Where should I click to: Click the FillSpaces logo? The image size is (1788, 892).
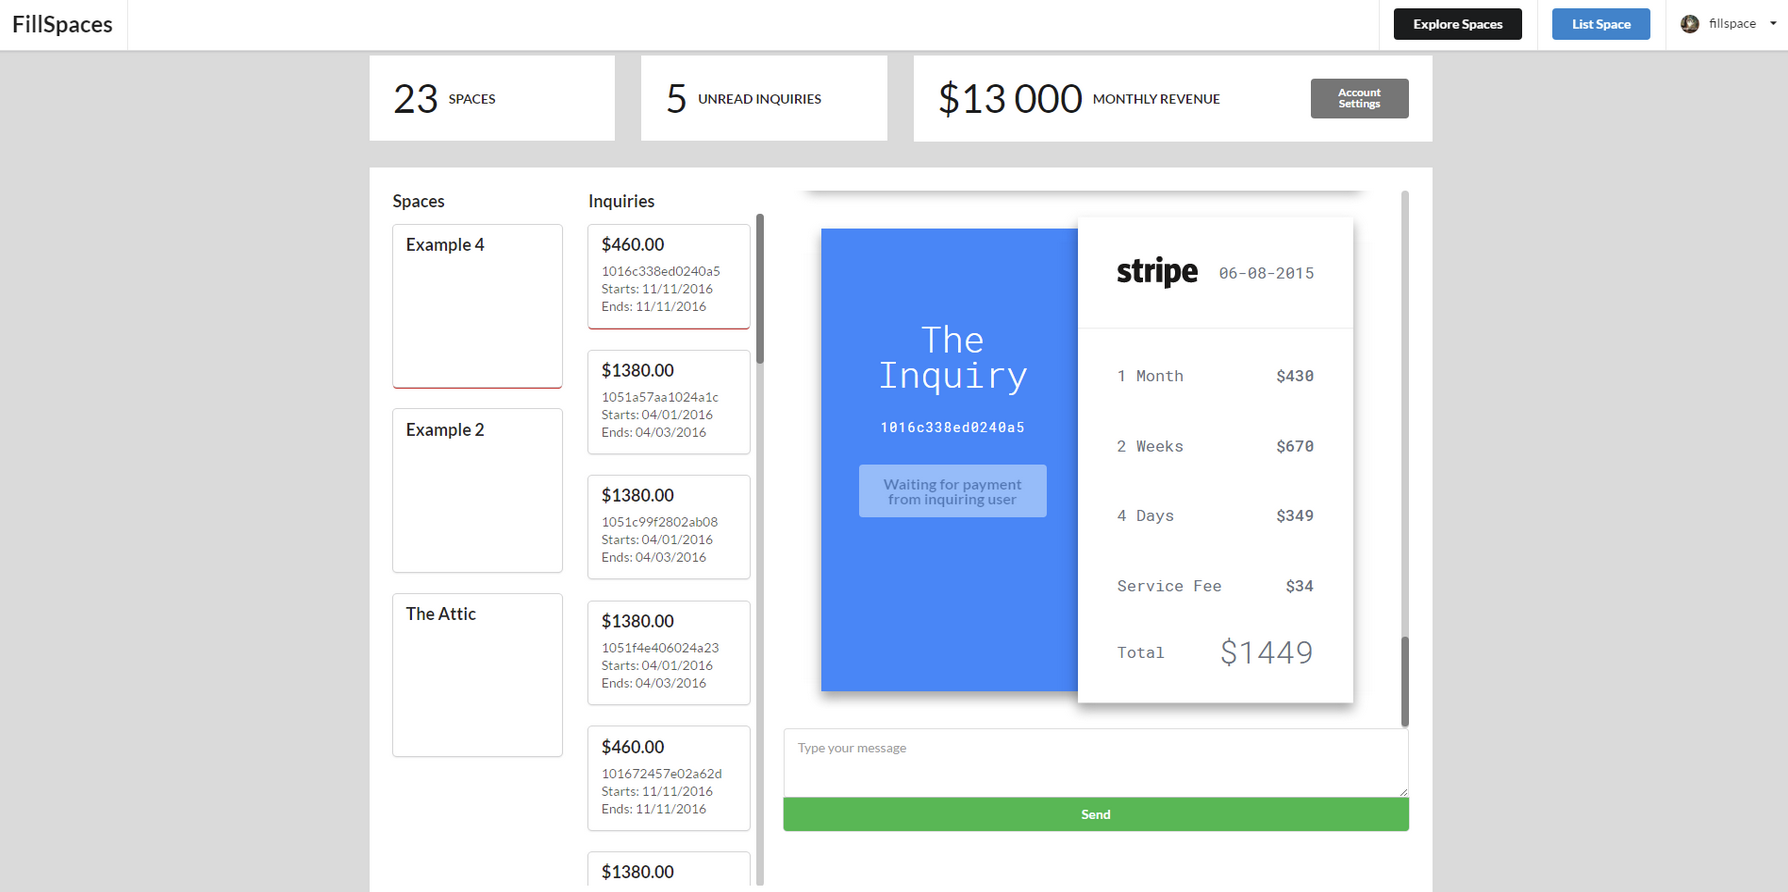click(x=62, y=24)
